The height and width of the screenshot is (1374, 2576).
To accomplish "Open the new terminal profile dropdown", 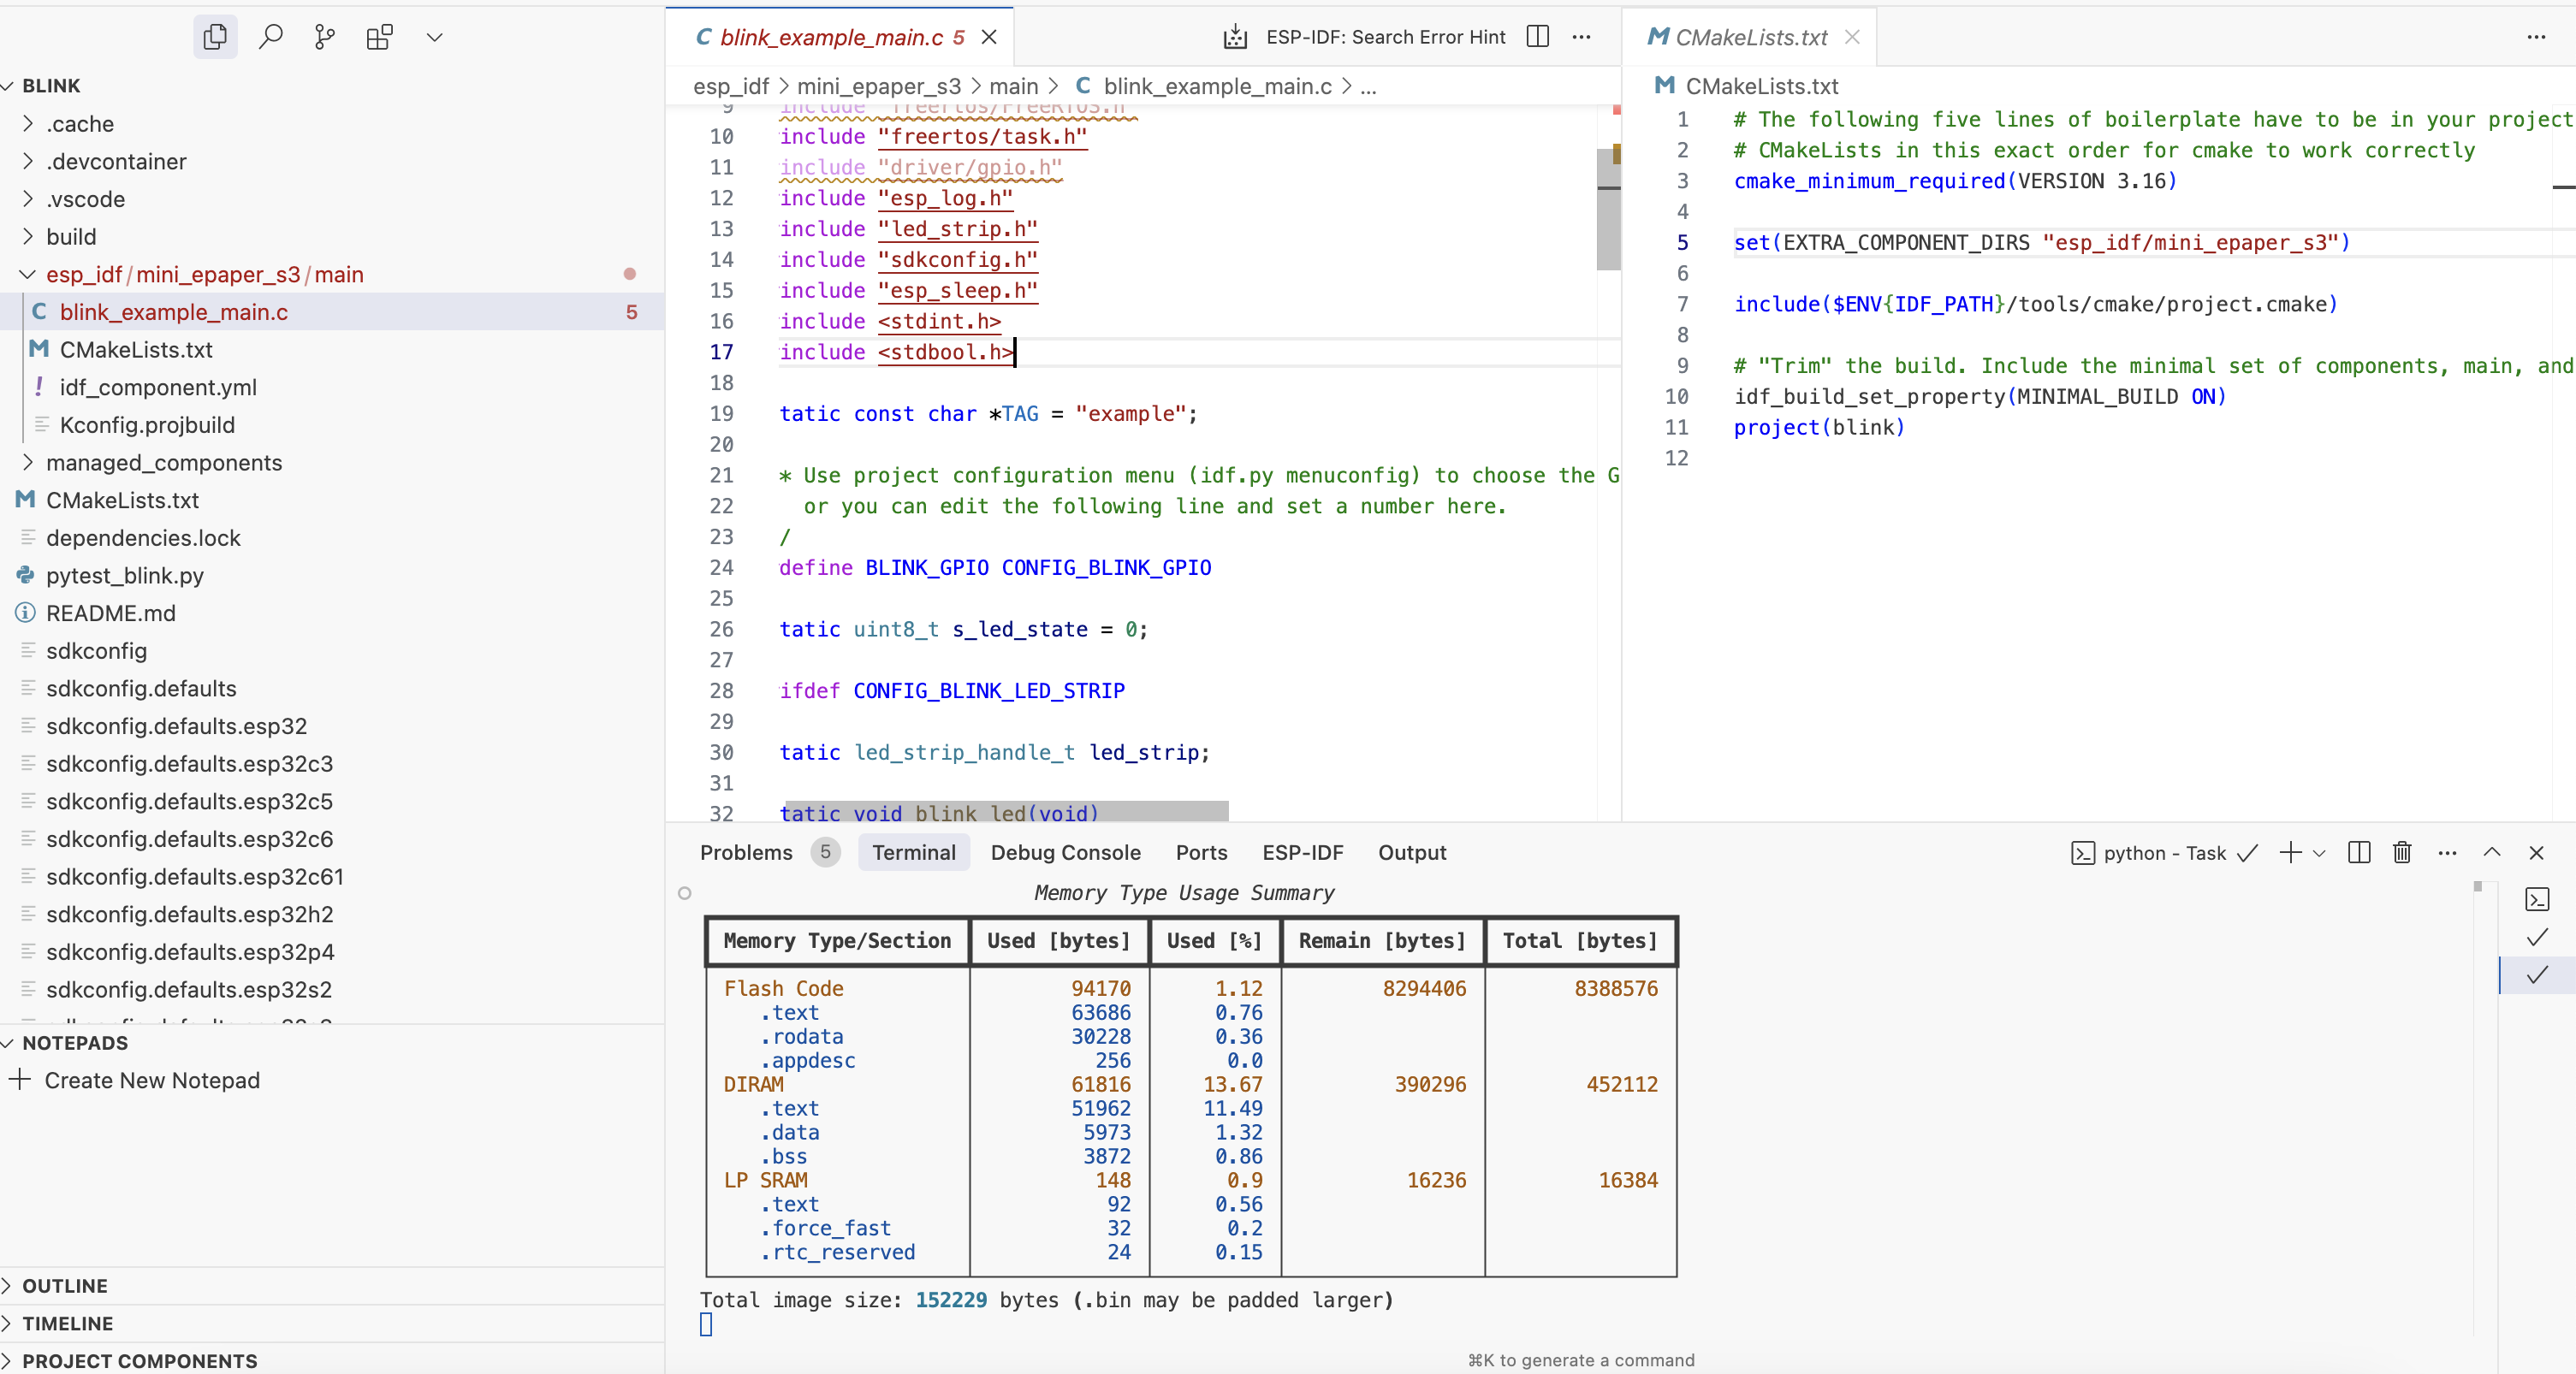I will coord(2320,852).
